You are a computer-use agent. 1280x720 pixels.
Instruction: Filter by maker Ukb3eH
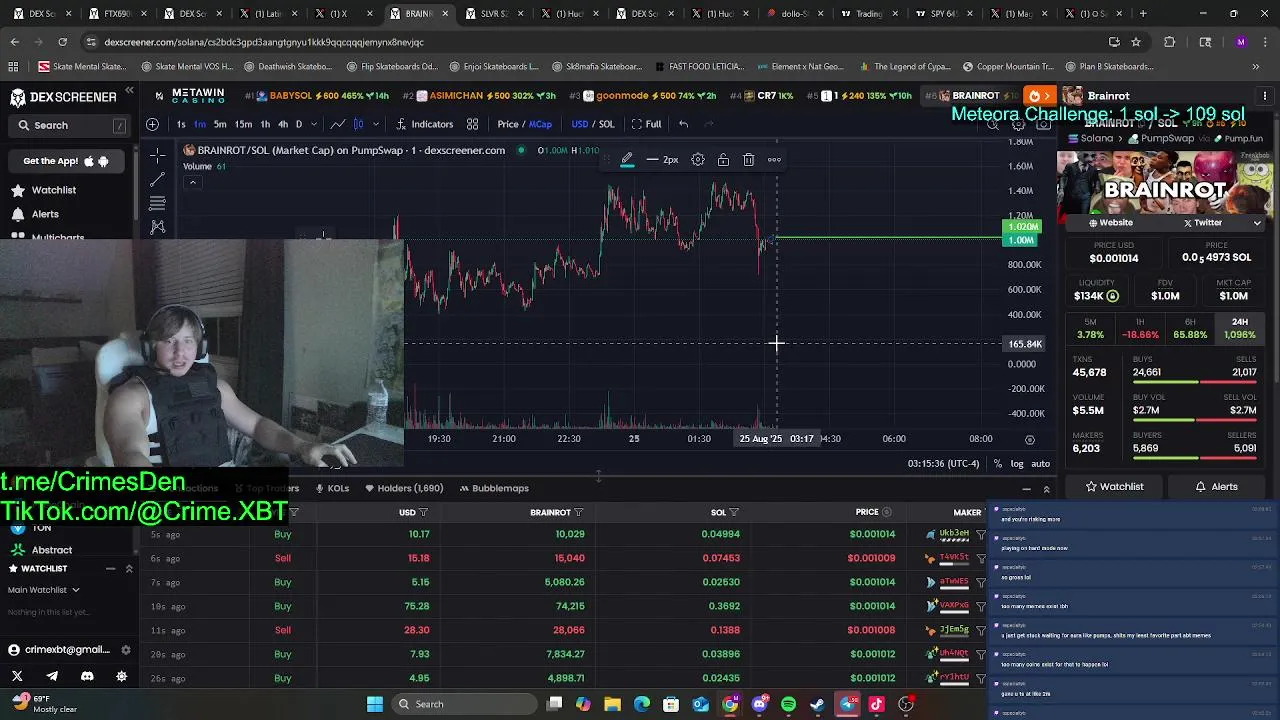point(981,534)
